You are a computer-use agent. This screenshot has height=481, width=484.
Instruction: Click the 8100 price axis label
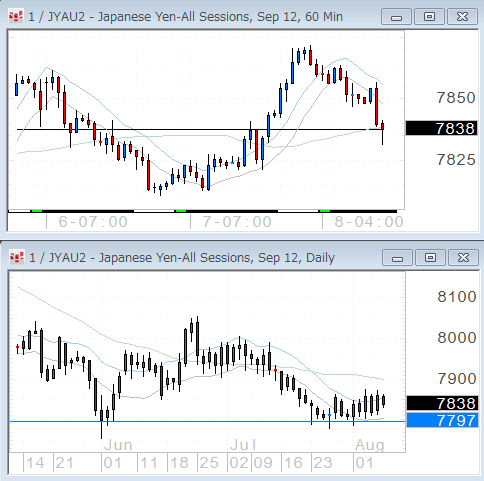click(x=457, y=297)
